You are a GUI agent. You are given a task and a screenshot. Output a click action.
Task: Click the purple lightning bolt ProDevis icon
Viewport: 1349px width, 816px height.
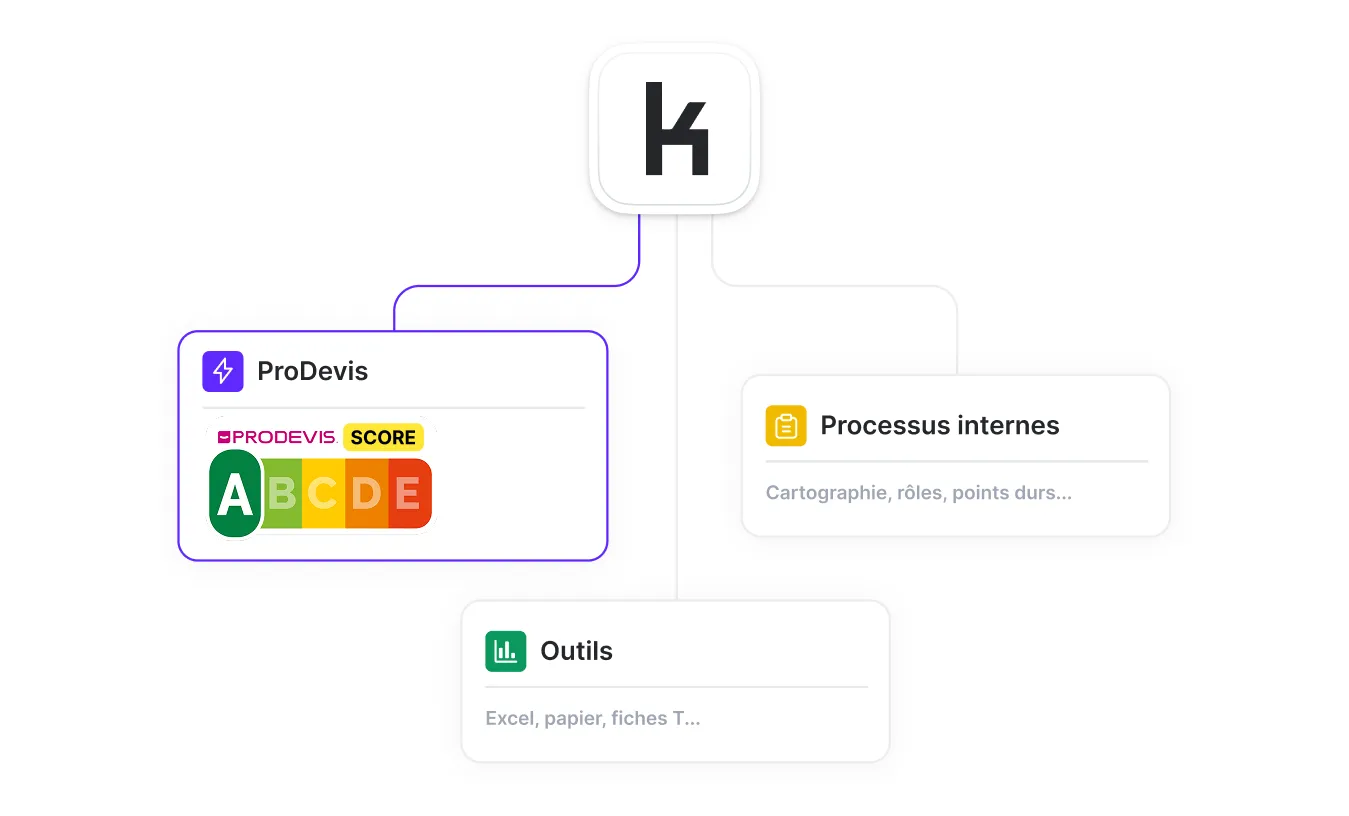point(223,371)
